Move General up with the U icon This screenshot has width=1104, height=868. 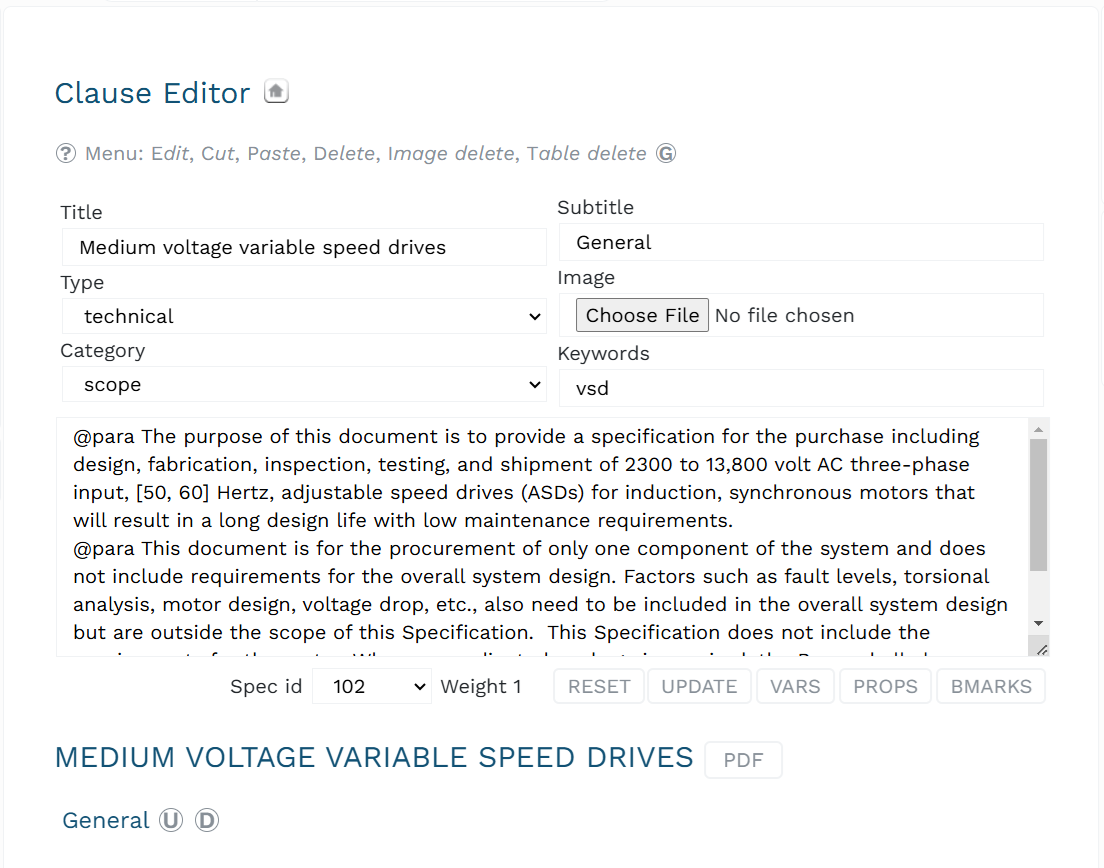[x=171, y=820]
